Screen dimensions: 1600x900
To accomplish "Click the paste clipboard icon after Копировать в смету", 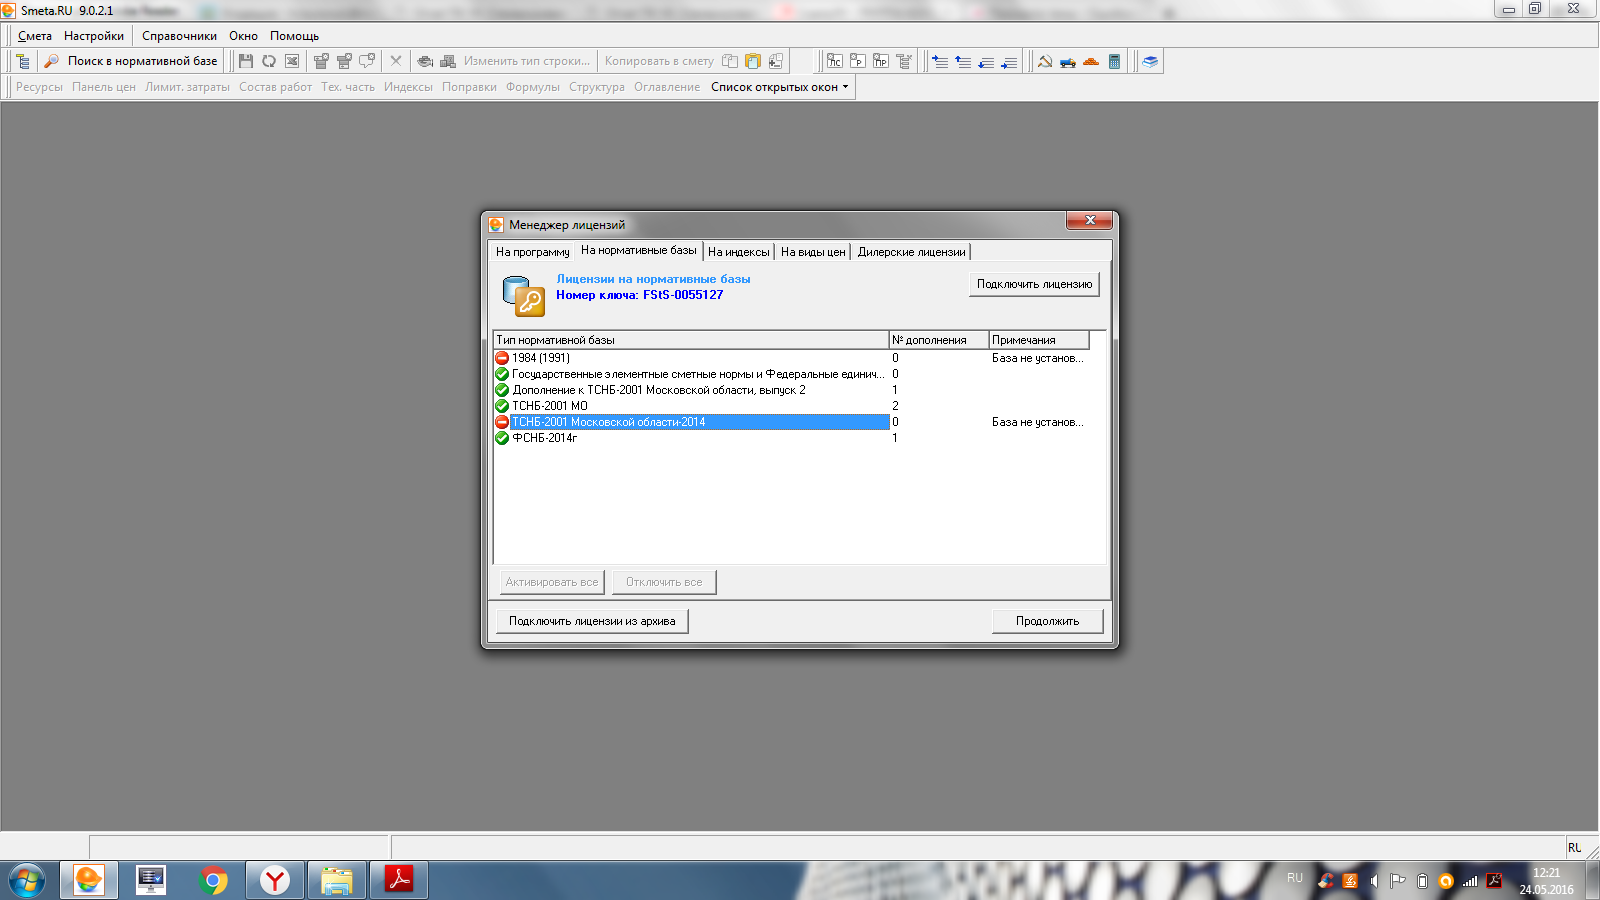I will click(753, 61).
